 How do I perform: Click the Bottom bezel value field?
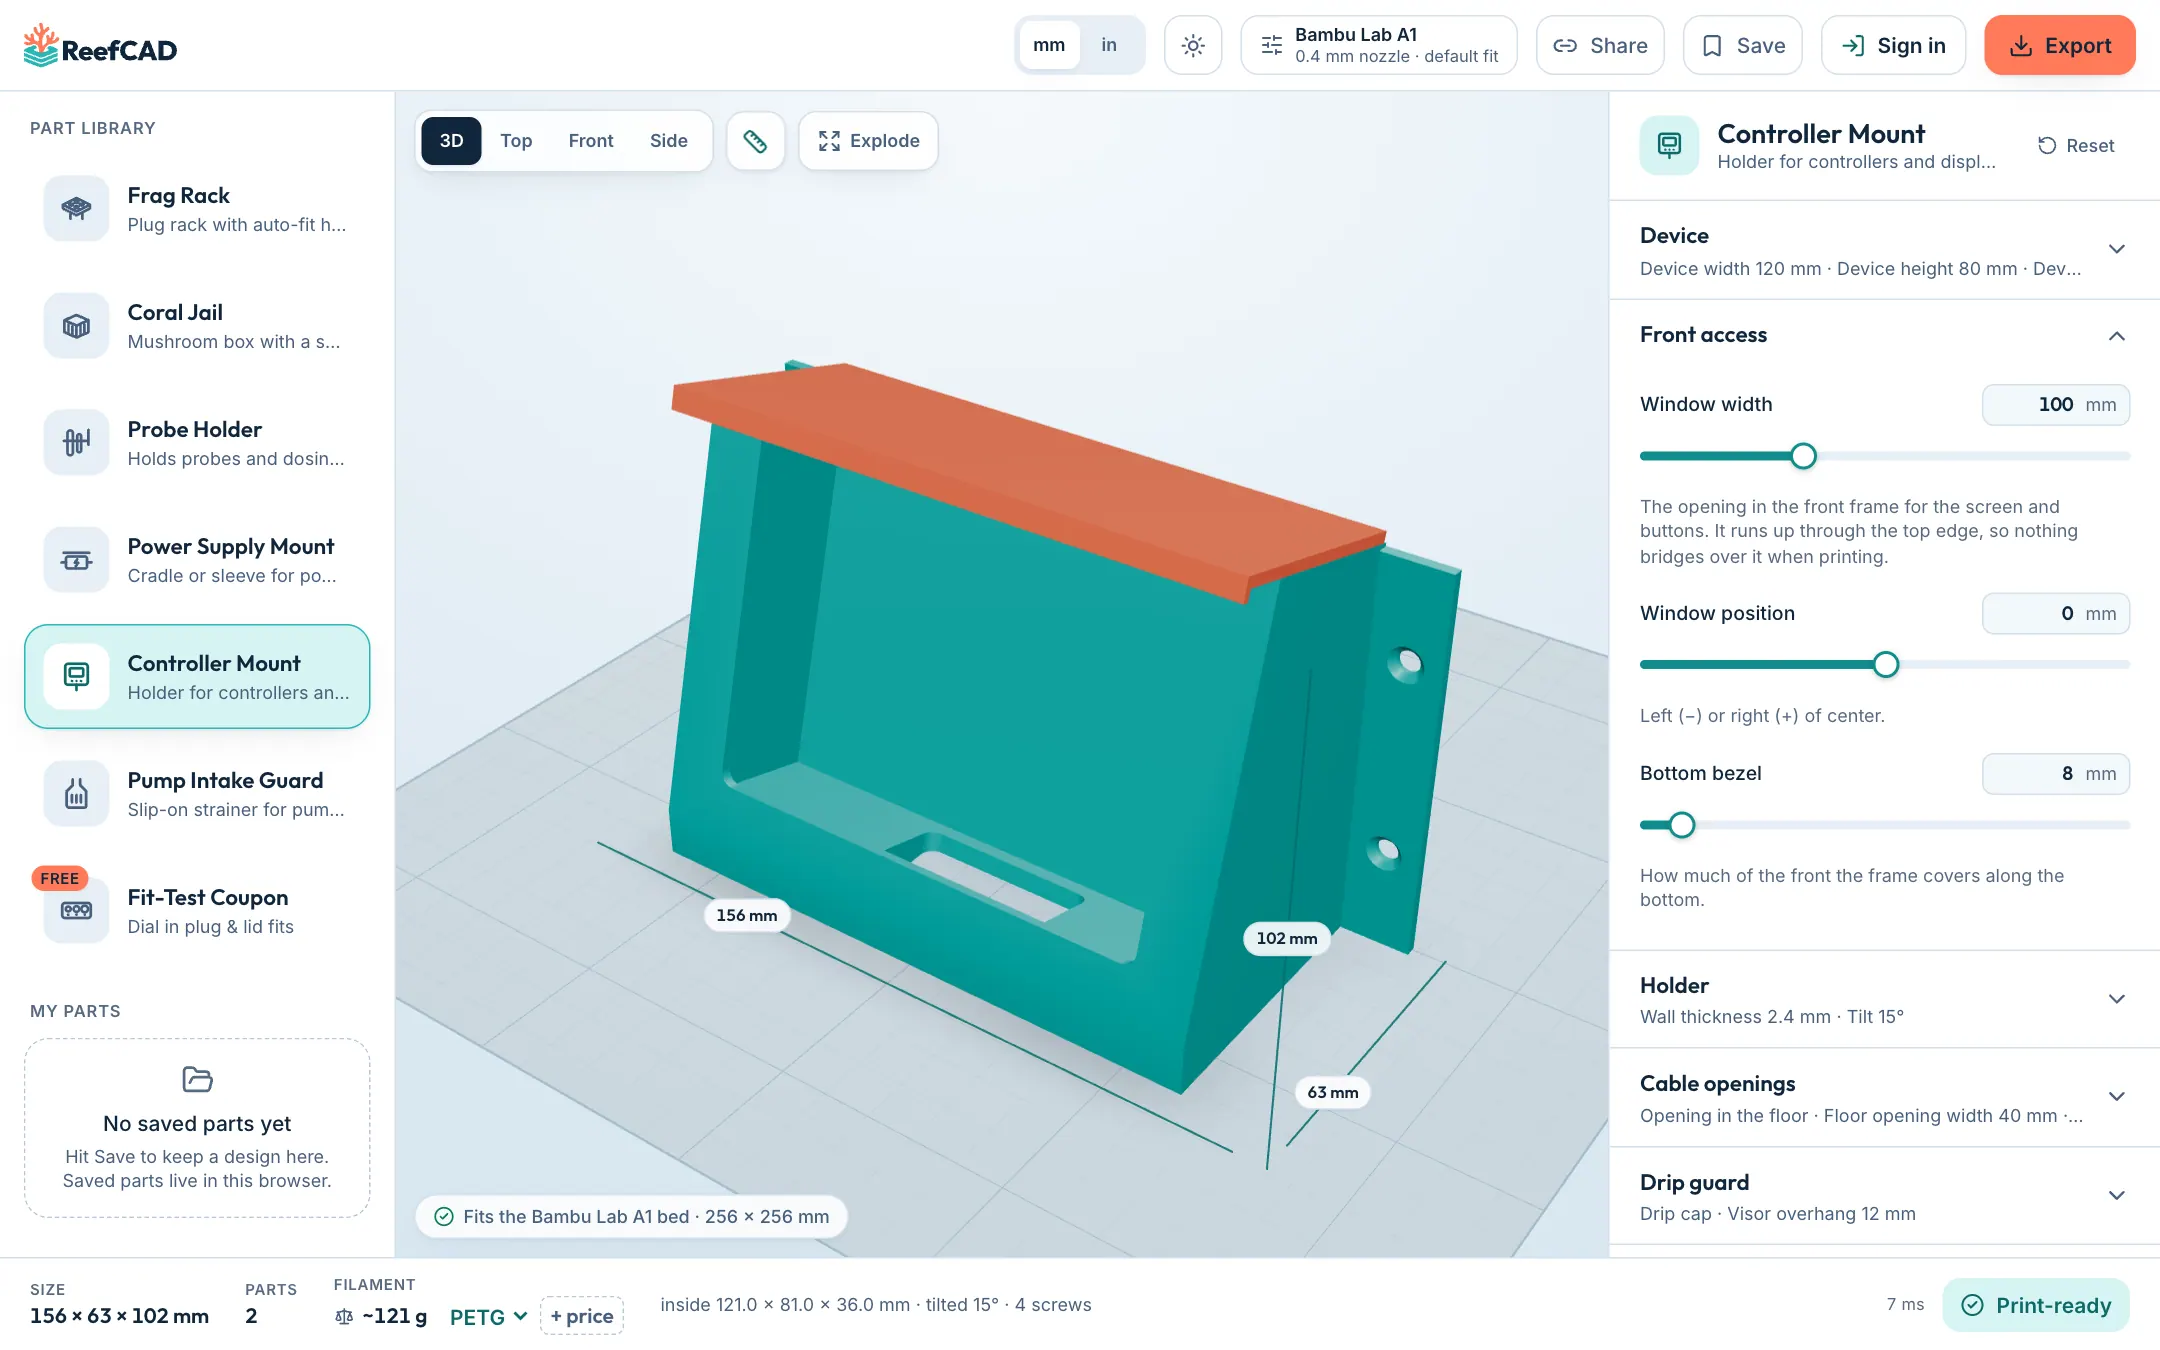click(x=2056, y=774)
